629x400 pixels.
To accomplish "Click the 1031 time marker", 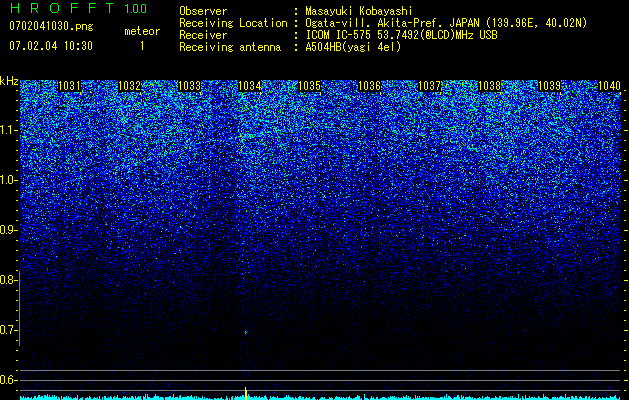I will [x=69, y=86].
